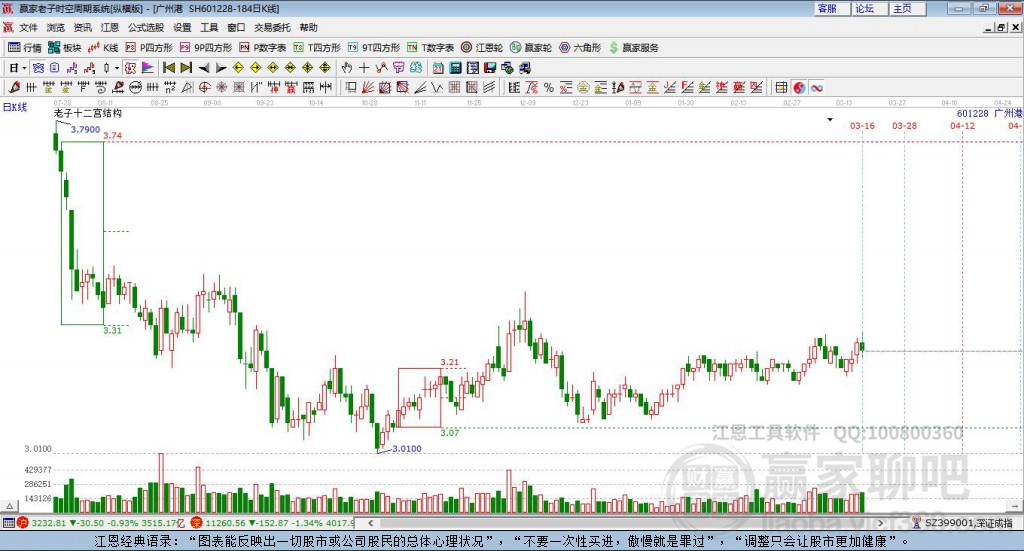1024x551 pixels.
Task: Select the hand pan tool
Action: click(347, 68)
